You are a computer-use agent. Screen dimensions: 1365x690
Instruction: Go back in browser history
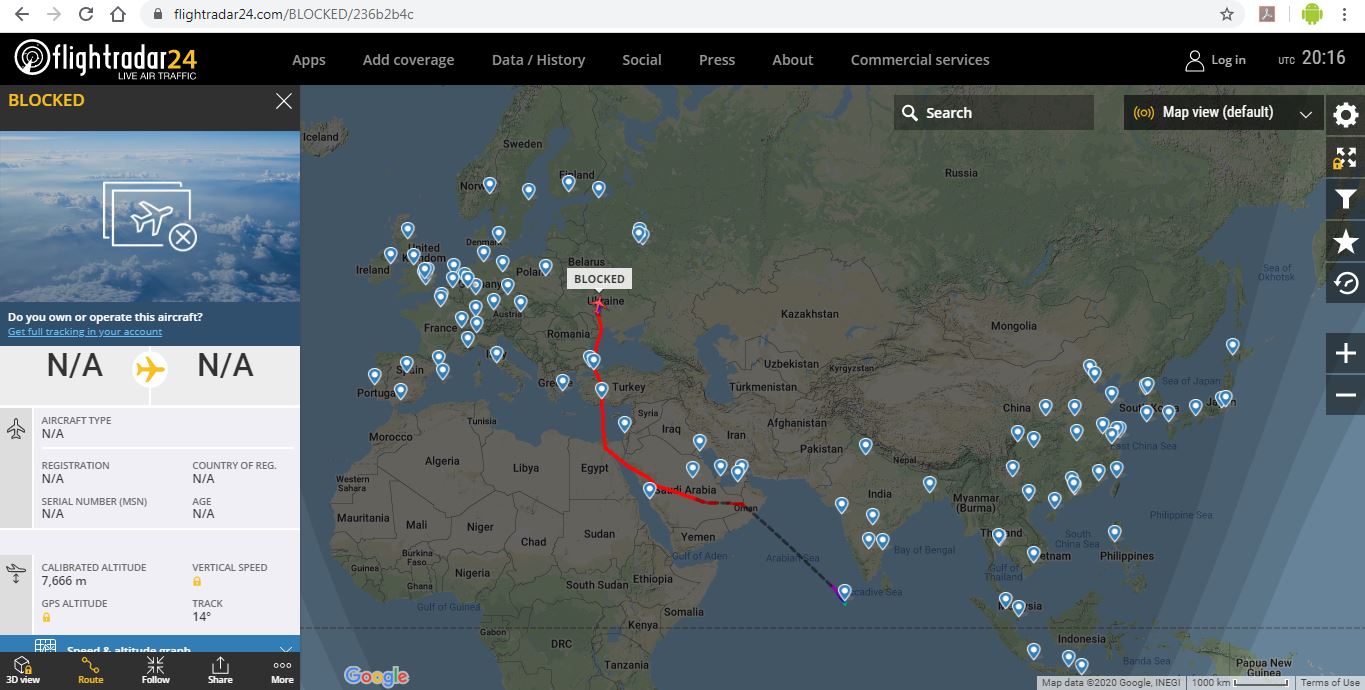pos(21,15)
